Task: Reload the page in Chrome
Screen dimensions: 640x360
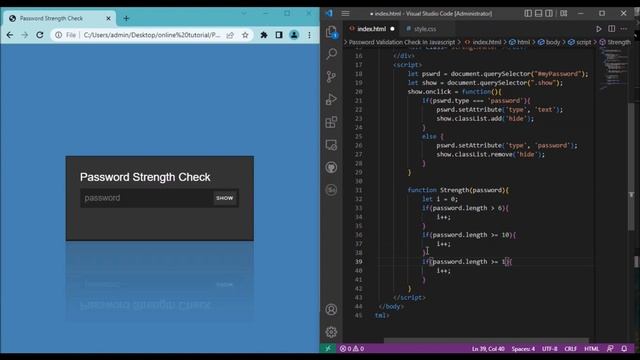Action: click(x=40, y=35)
